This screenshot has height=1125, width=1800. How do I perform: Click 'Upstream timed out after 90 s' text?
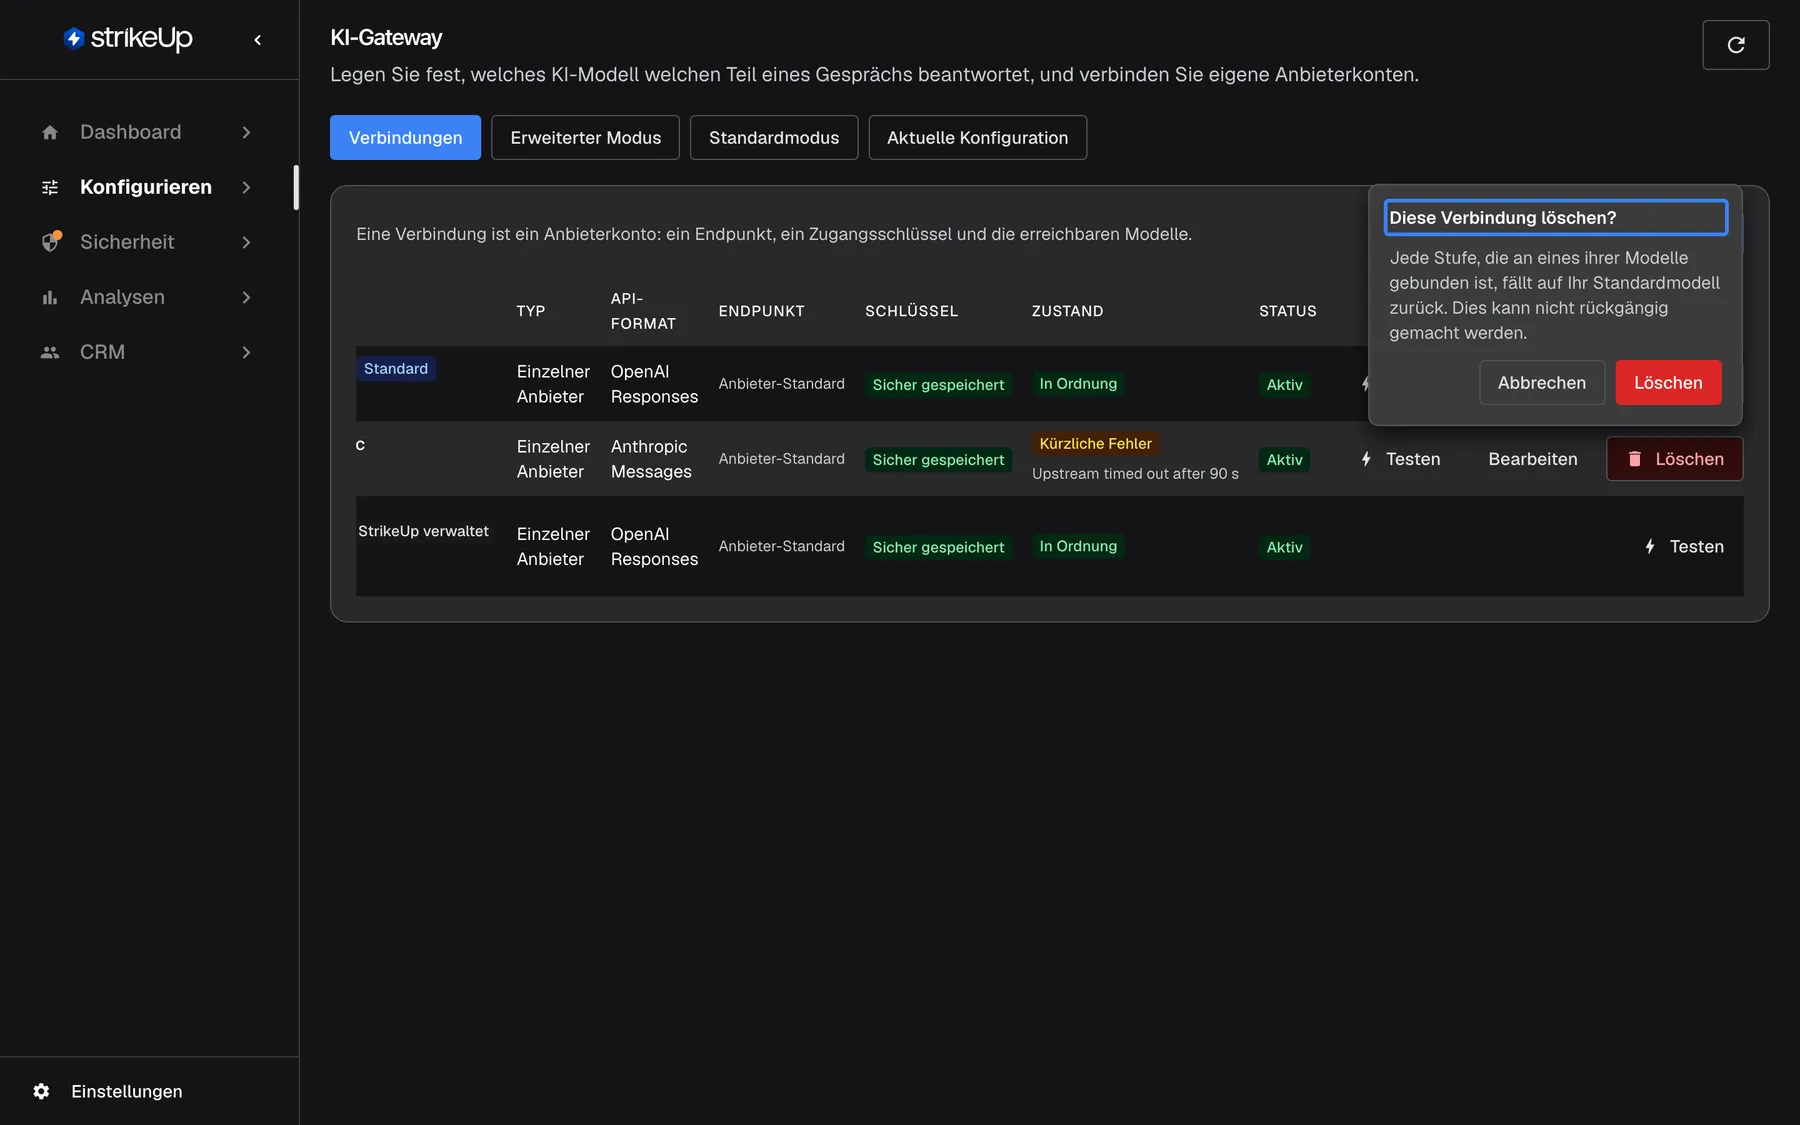tap(1135, 474)
